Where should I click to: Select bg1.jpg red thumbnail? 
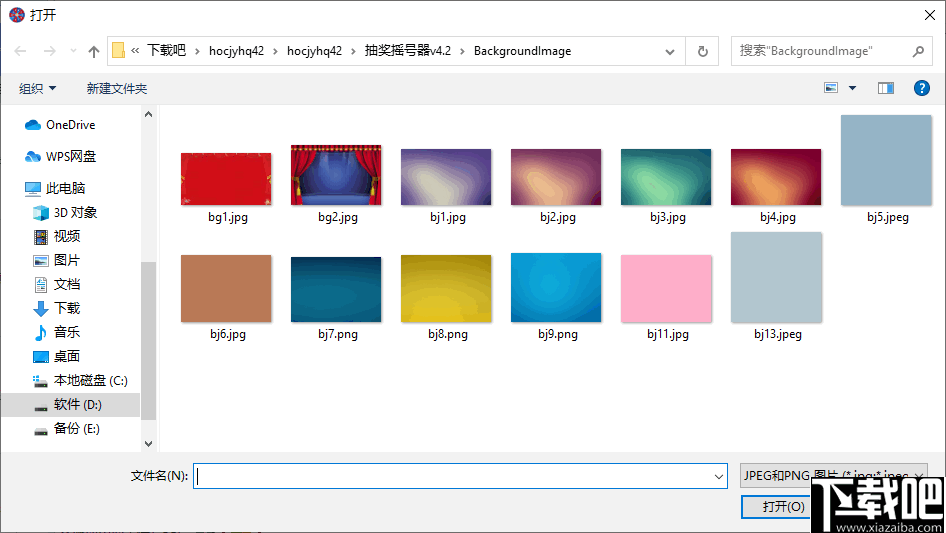coord(226,179)
